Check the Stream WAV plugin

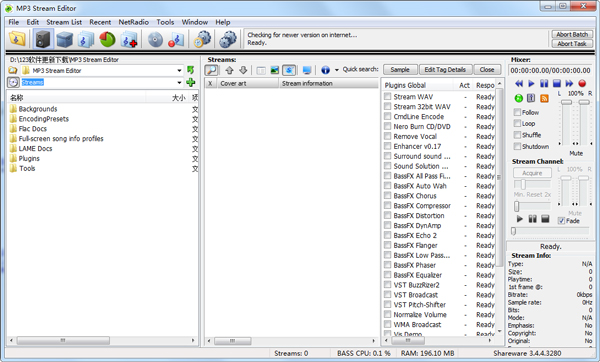(388, 96)
